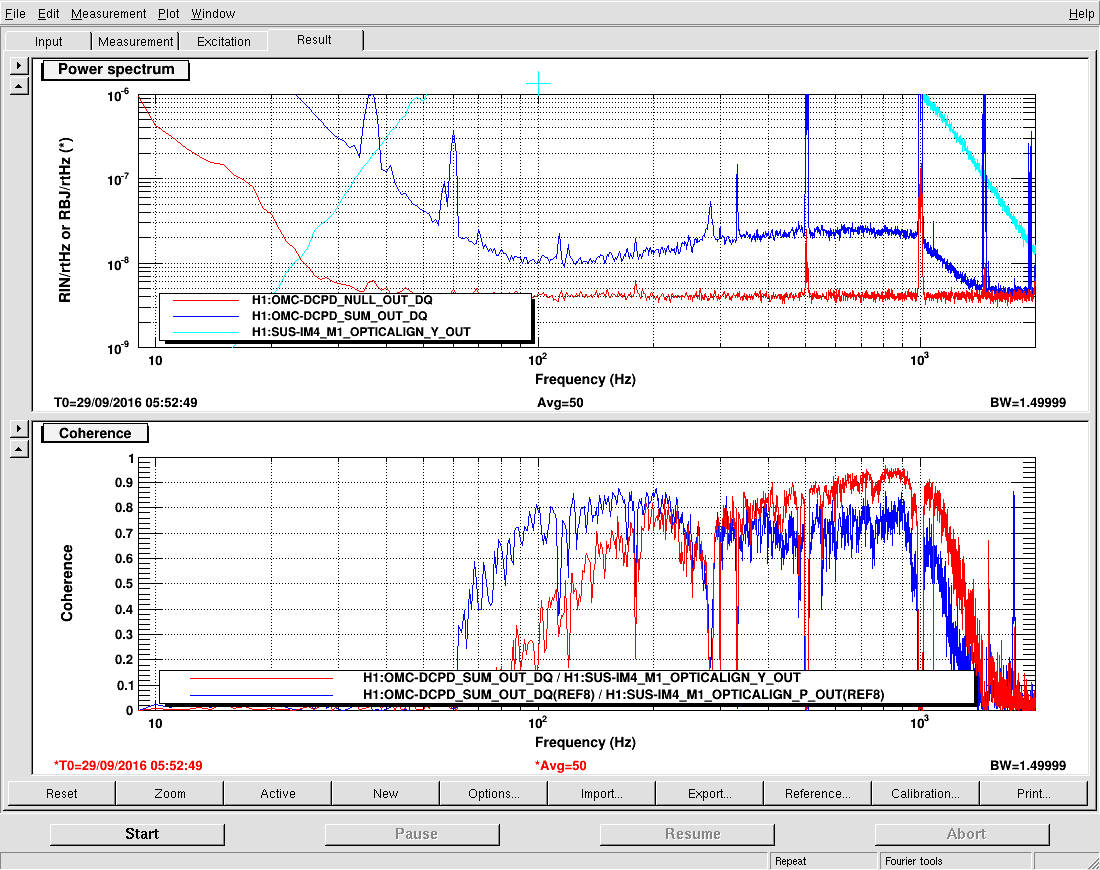The height and width of the screenshot is (870, 1100).
Task: Open the File menu
Action: tap(15, 14)
